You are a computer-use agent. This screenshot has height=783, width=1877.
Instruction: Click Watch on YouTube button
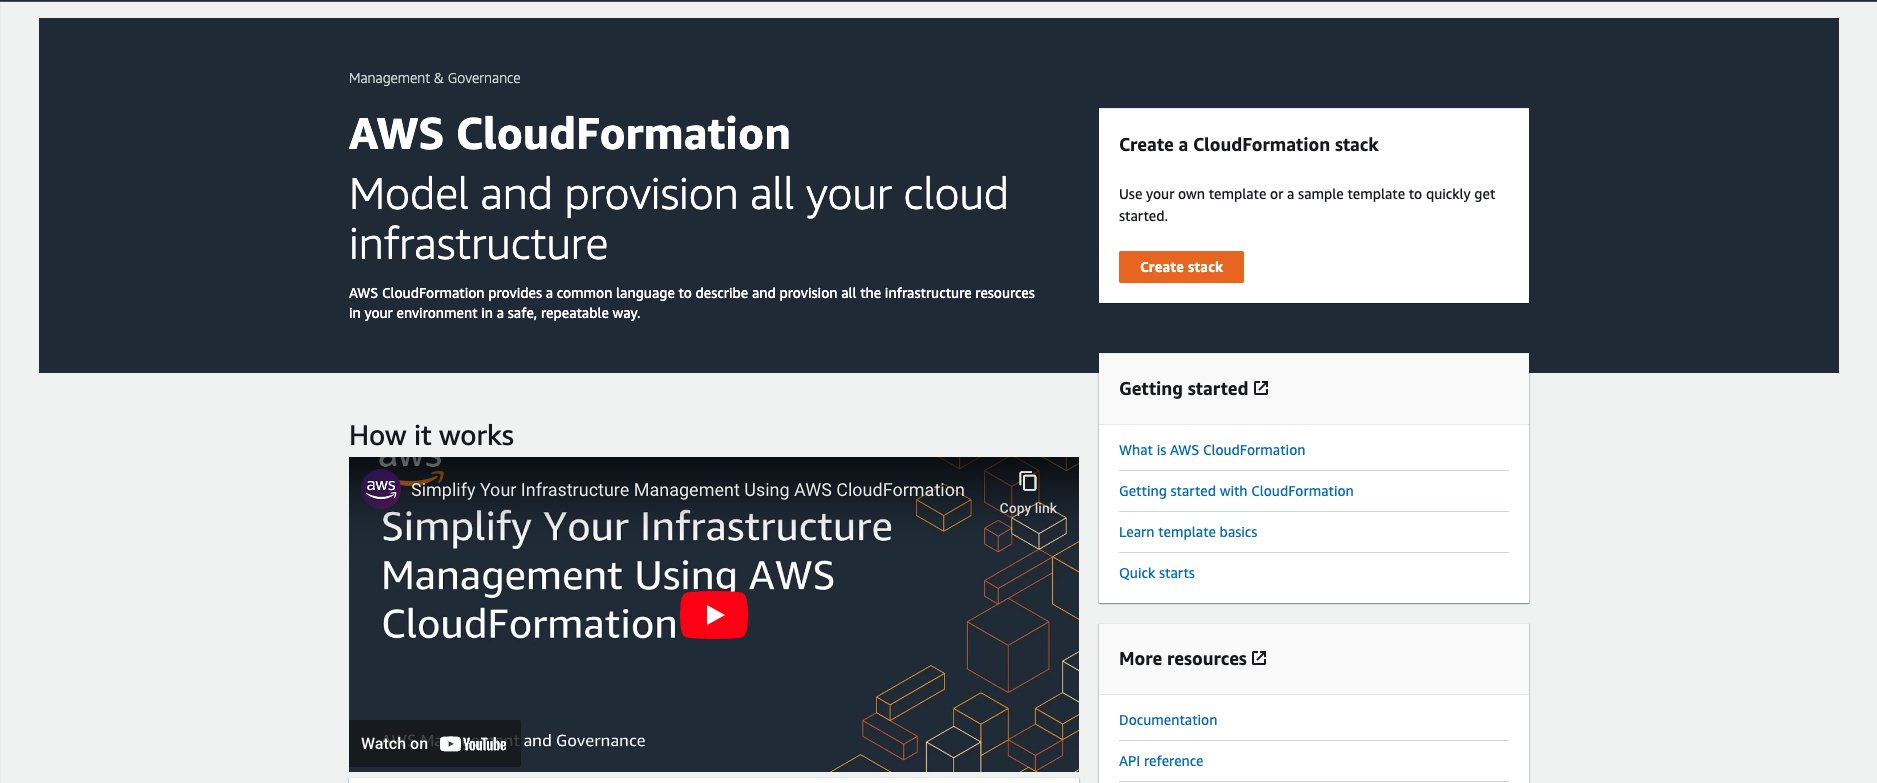434,744
